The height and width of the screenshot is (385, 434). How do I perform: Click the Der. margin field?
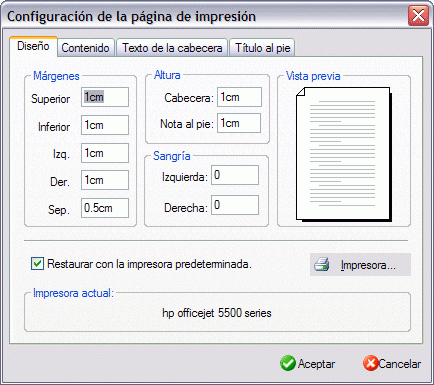point(105,180)
